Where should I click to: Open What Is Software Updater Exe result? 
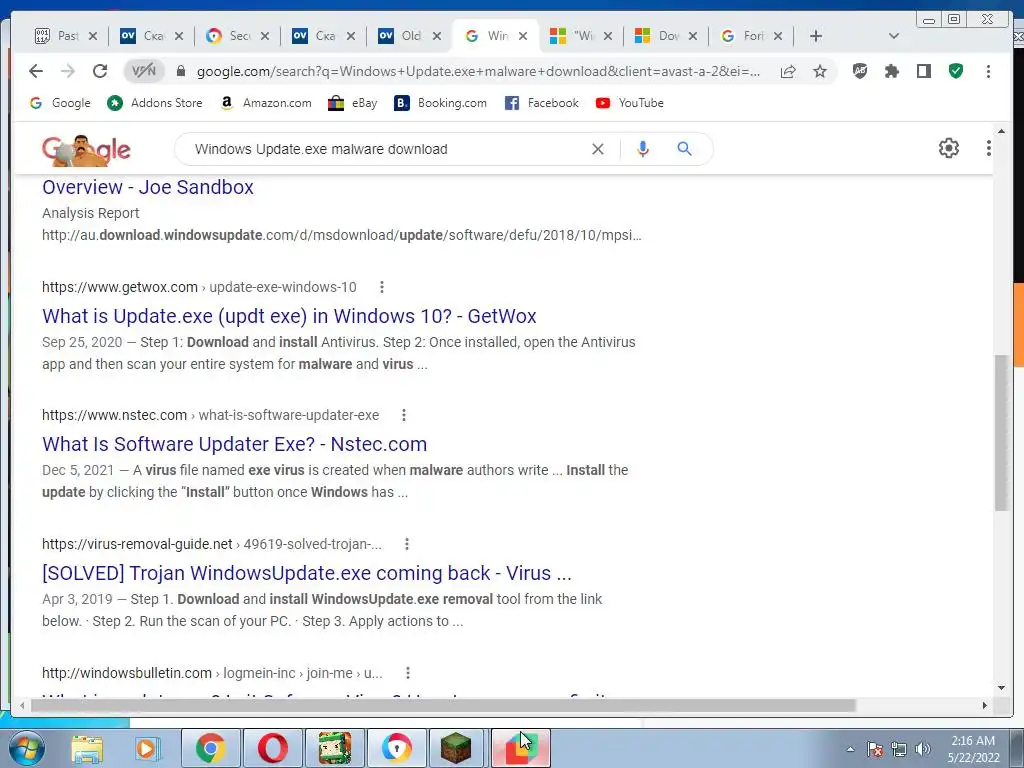click(234, 444)
